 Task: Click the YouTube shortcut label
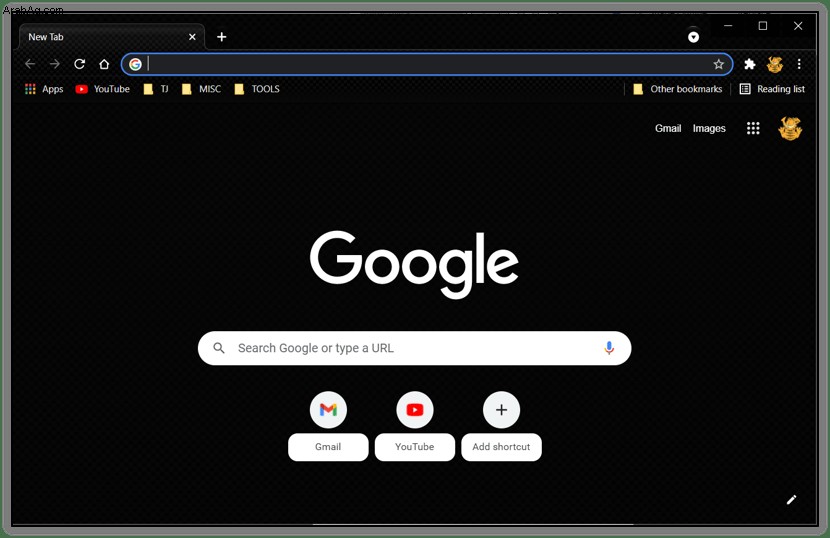click(414, 447)
